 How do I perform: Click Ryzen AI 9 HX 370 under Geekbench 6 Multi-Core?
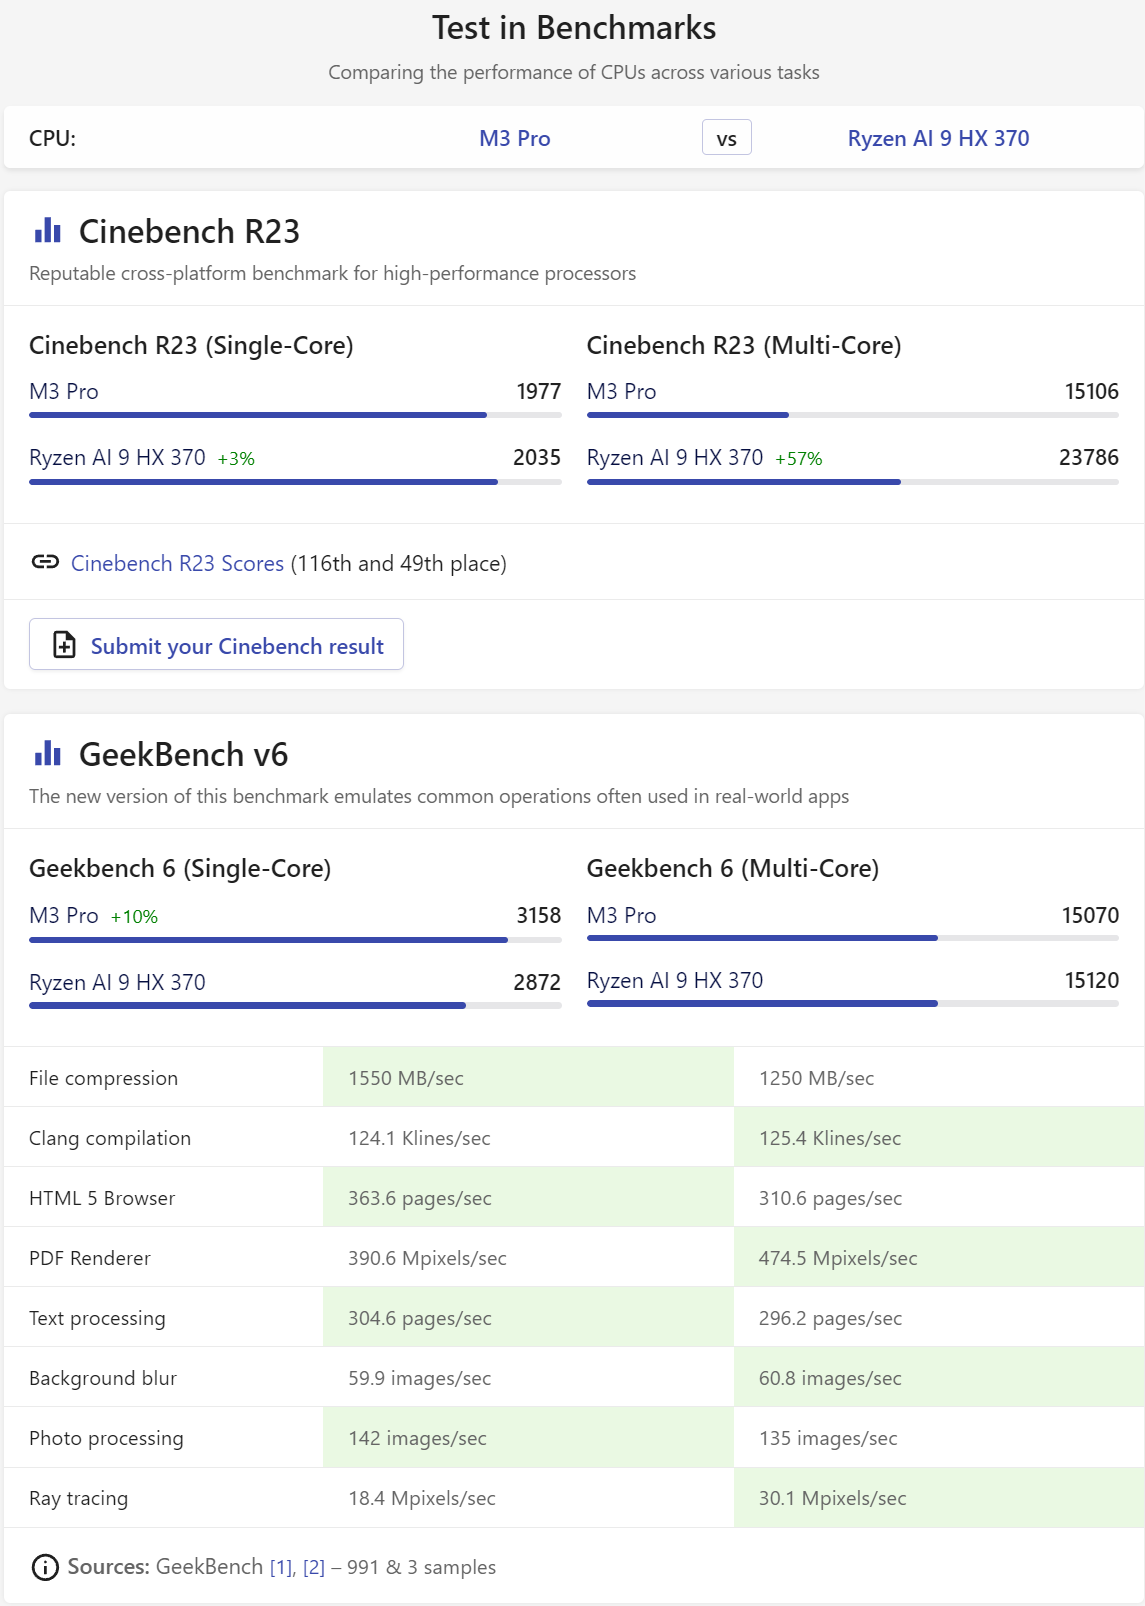tap(675, 980)
